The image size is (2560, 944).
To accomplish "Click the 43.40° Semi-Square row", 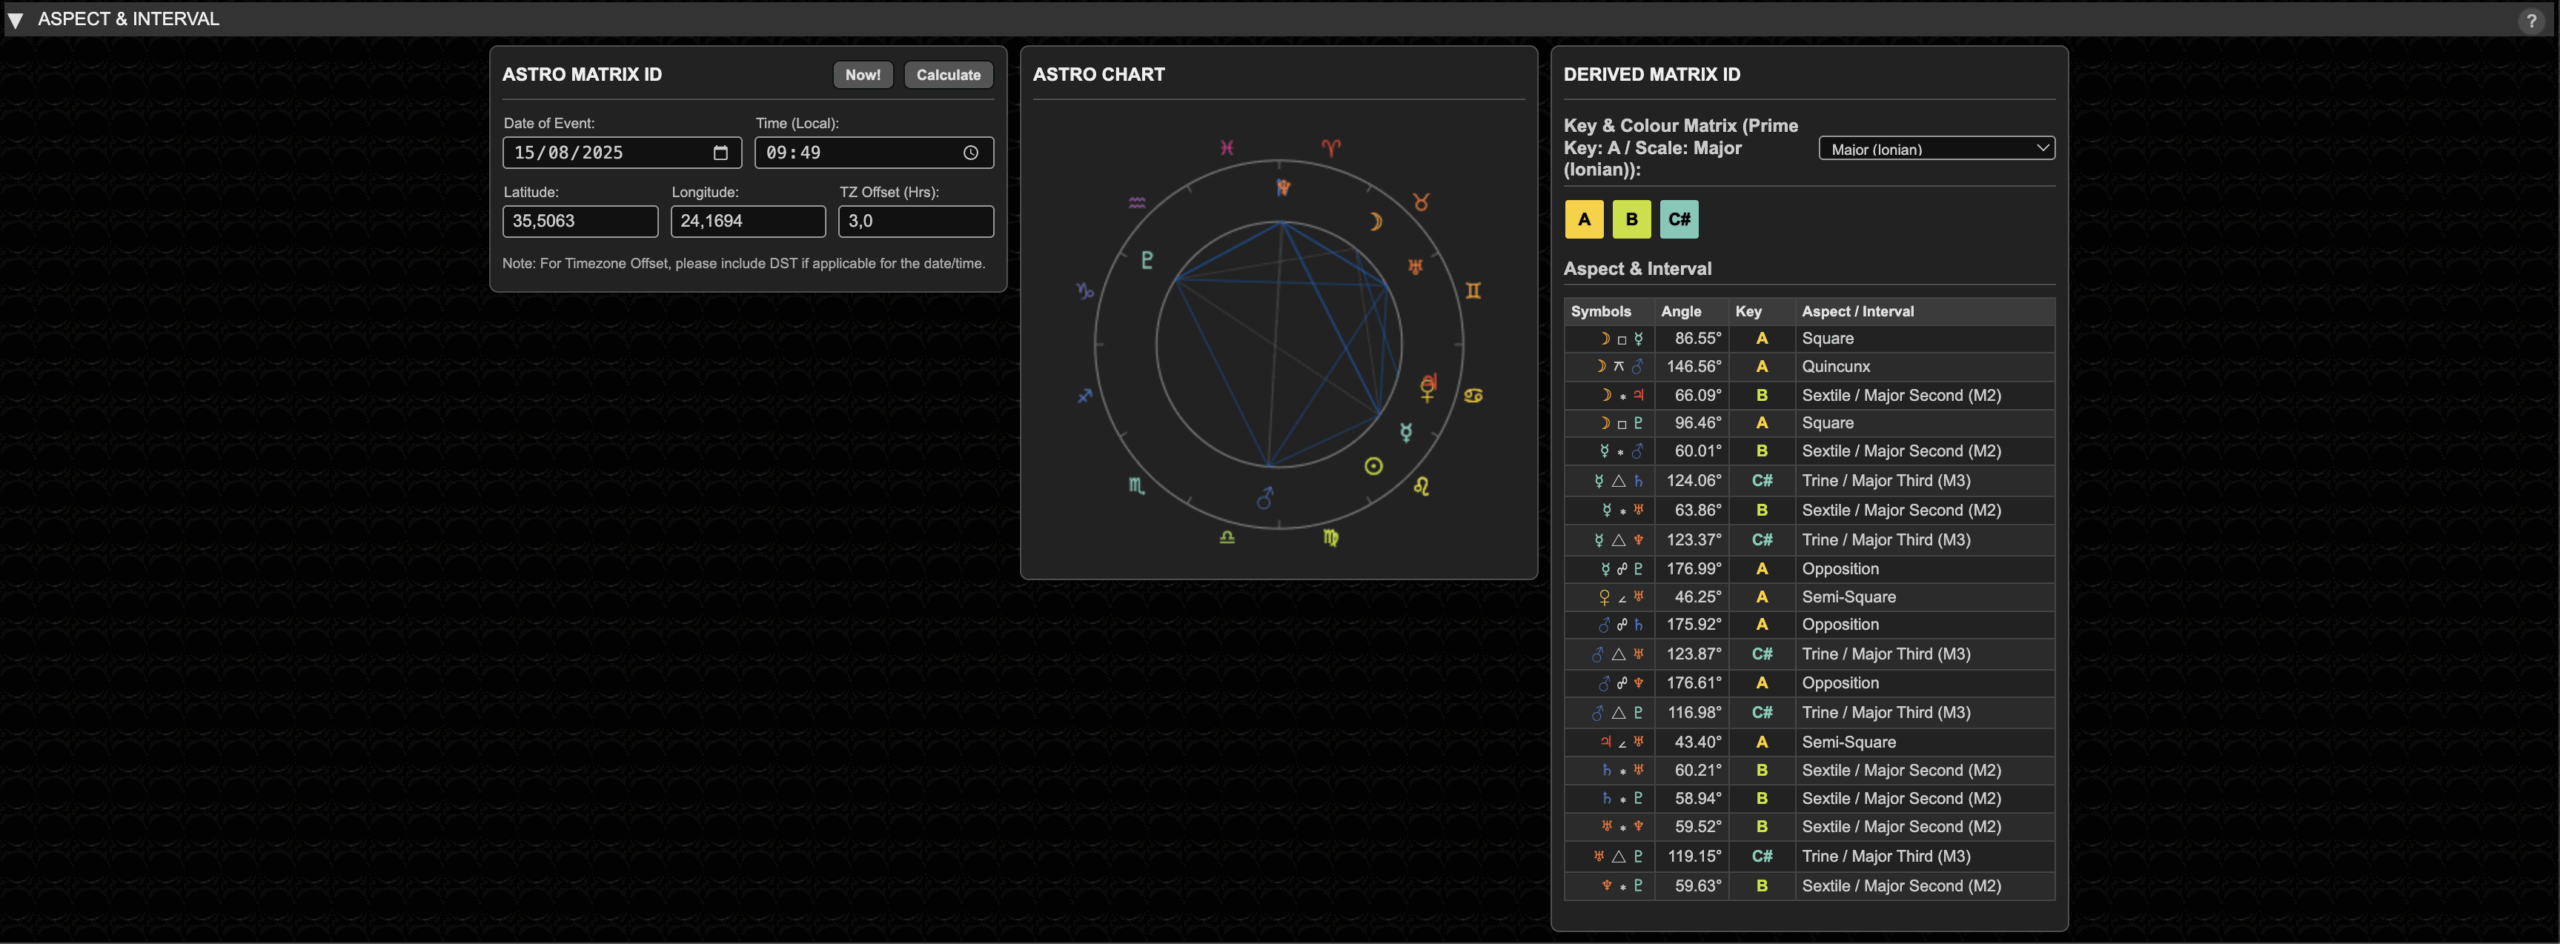I will tap(1809, 742).
